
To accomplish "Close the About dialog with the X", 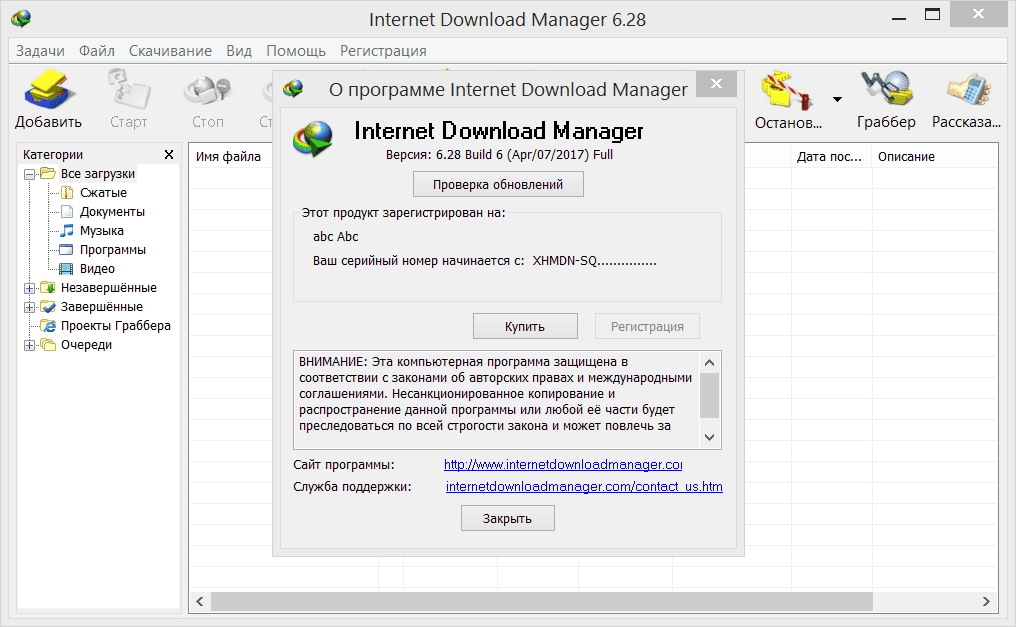I will point(716,84).
